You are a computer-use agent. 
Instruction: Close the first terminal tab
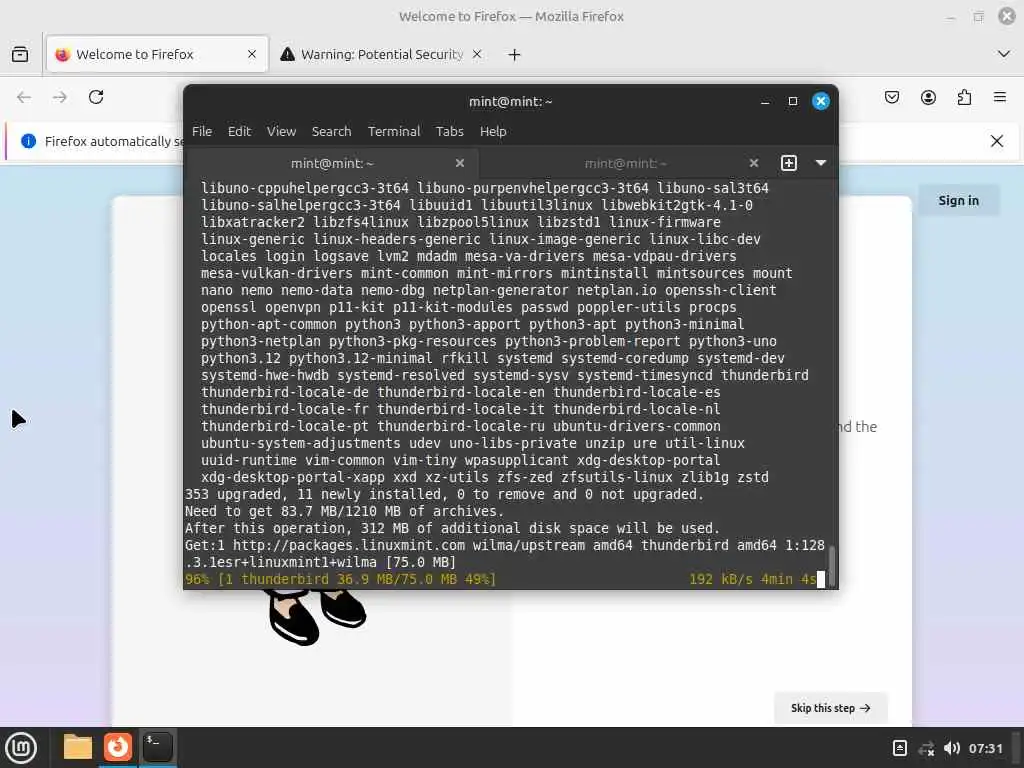coord(460,163)
